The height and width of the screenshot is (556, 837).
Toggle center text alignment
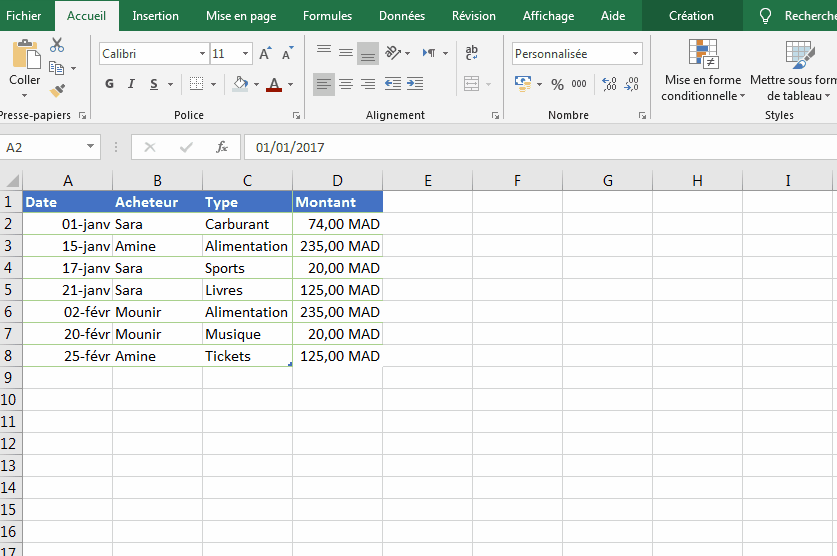pos(346,84)
